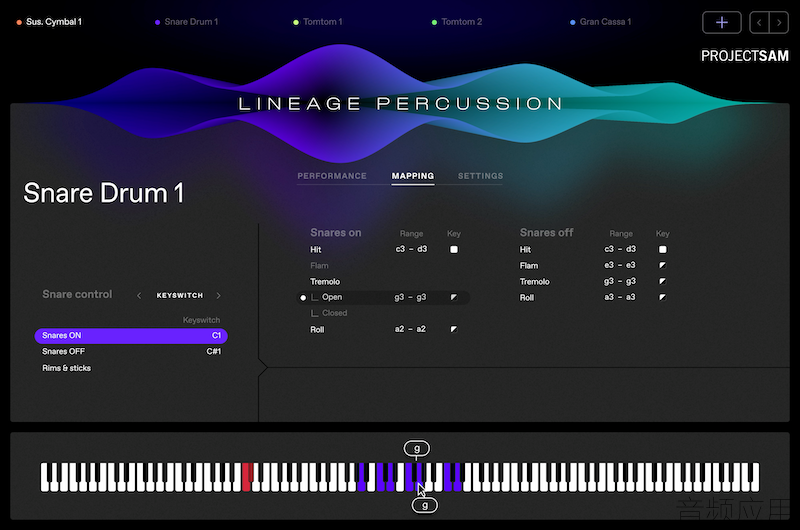Switch to the Performance tab

[332, 176]
